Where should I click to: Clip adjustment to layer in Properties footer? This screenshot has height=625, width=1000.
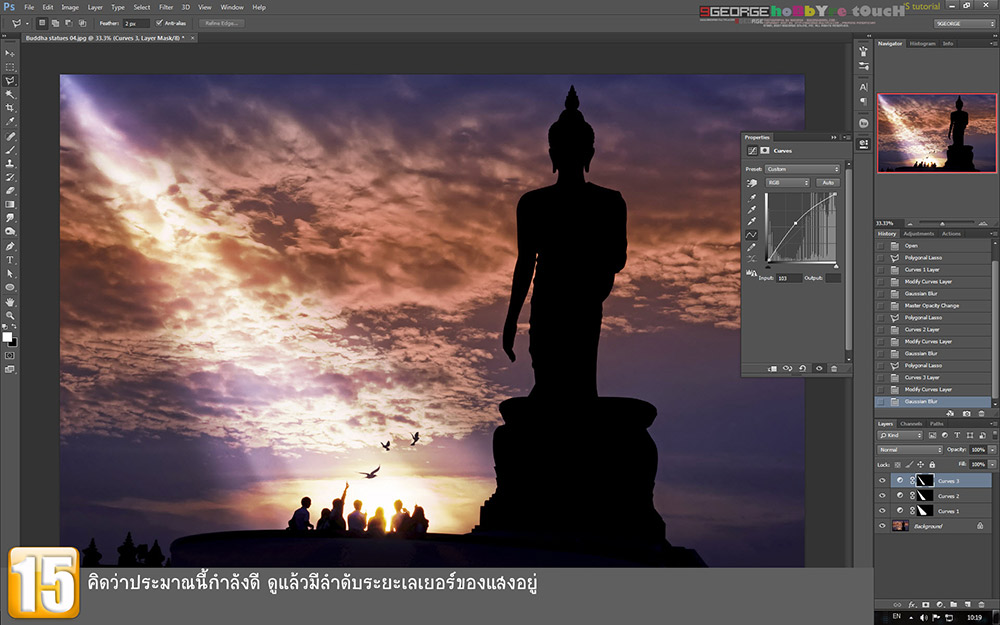point(772,369)
